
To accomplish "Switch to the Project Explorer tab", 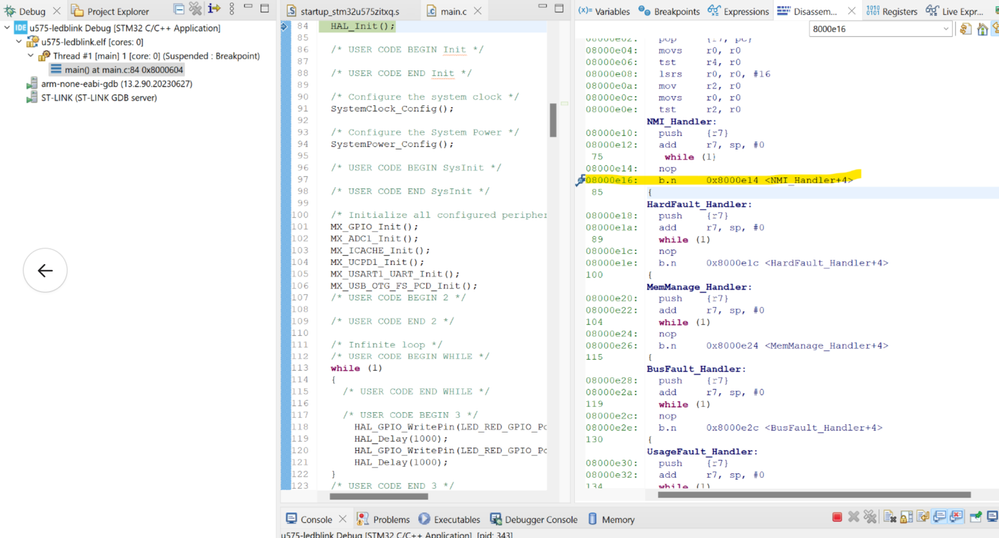I will click(117, 11).
